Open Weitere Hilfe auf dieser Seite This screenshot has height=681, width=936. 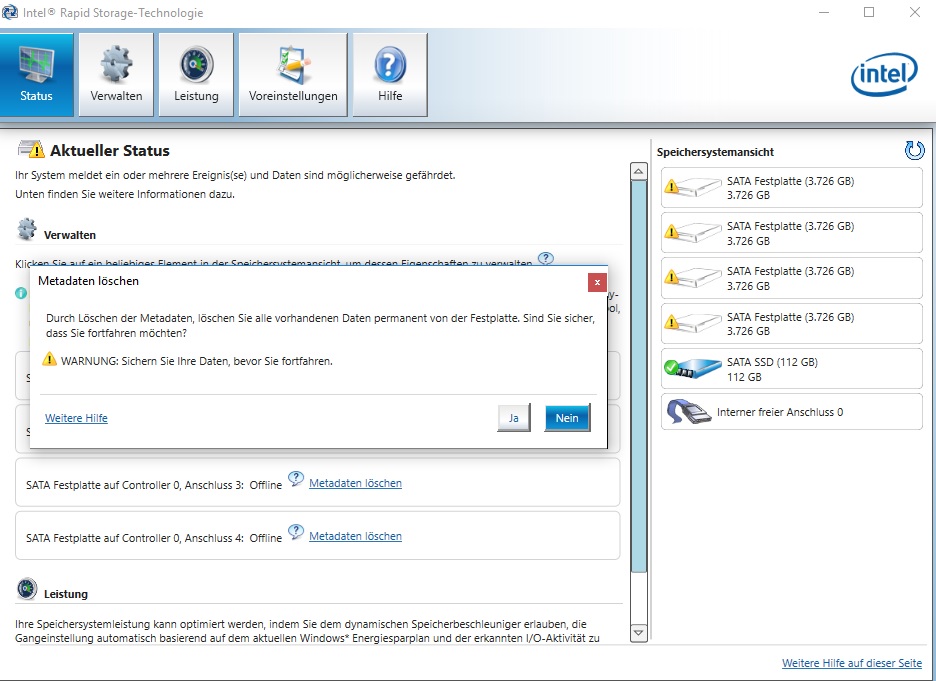(x=852, y=663)
